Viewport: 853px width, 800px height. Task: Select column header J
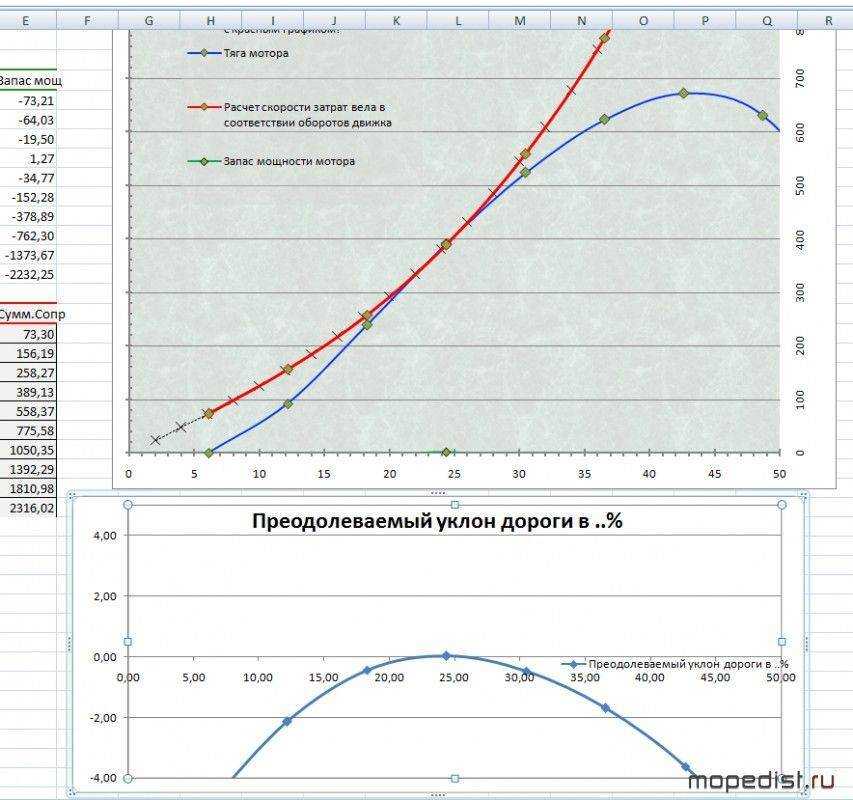point(335,21)
